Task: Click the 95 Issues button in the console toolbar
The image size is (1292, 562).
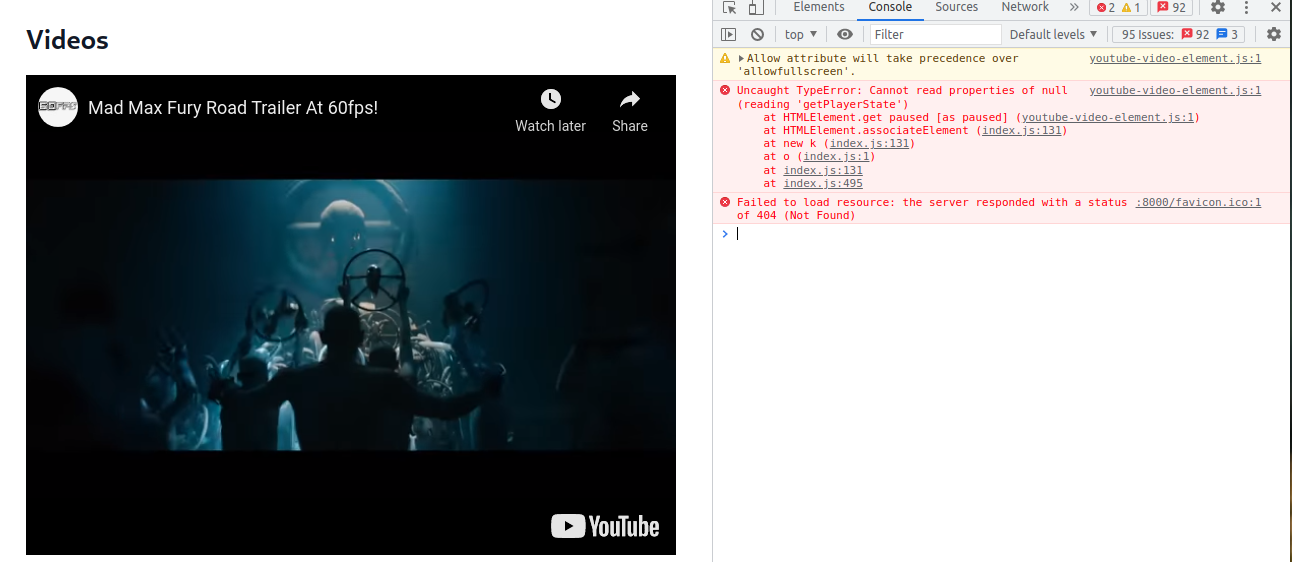Action: [1178, 34]
